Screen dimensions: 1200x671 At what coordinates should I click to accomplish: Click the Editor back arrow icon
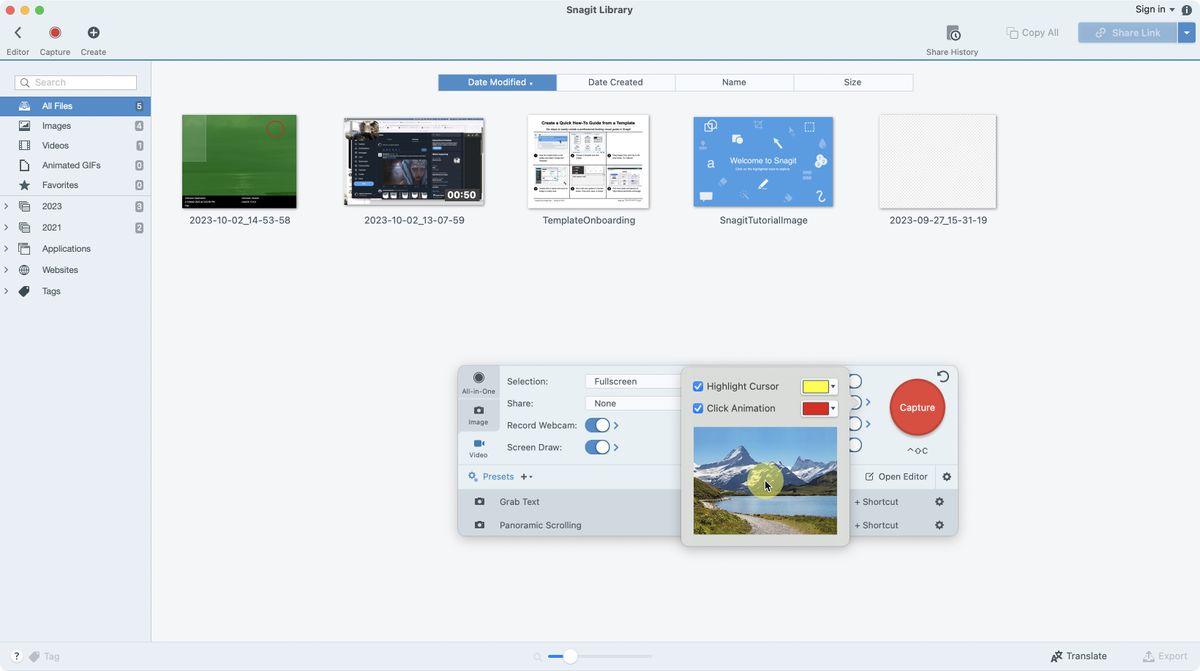tap(17, 31)
